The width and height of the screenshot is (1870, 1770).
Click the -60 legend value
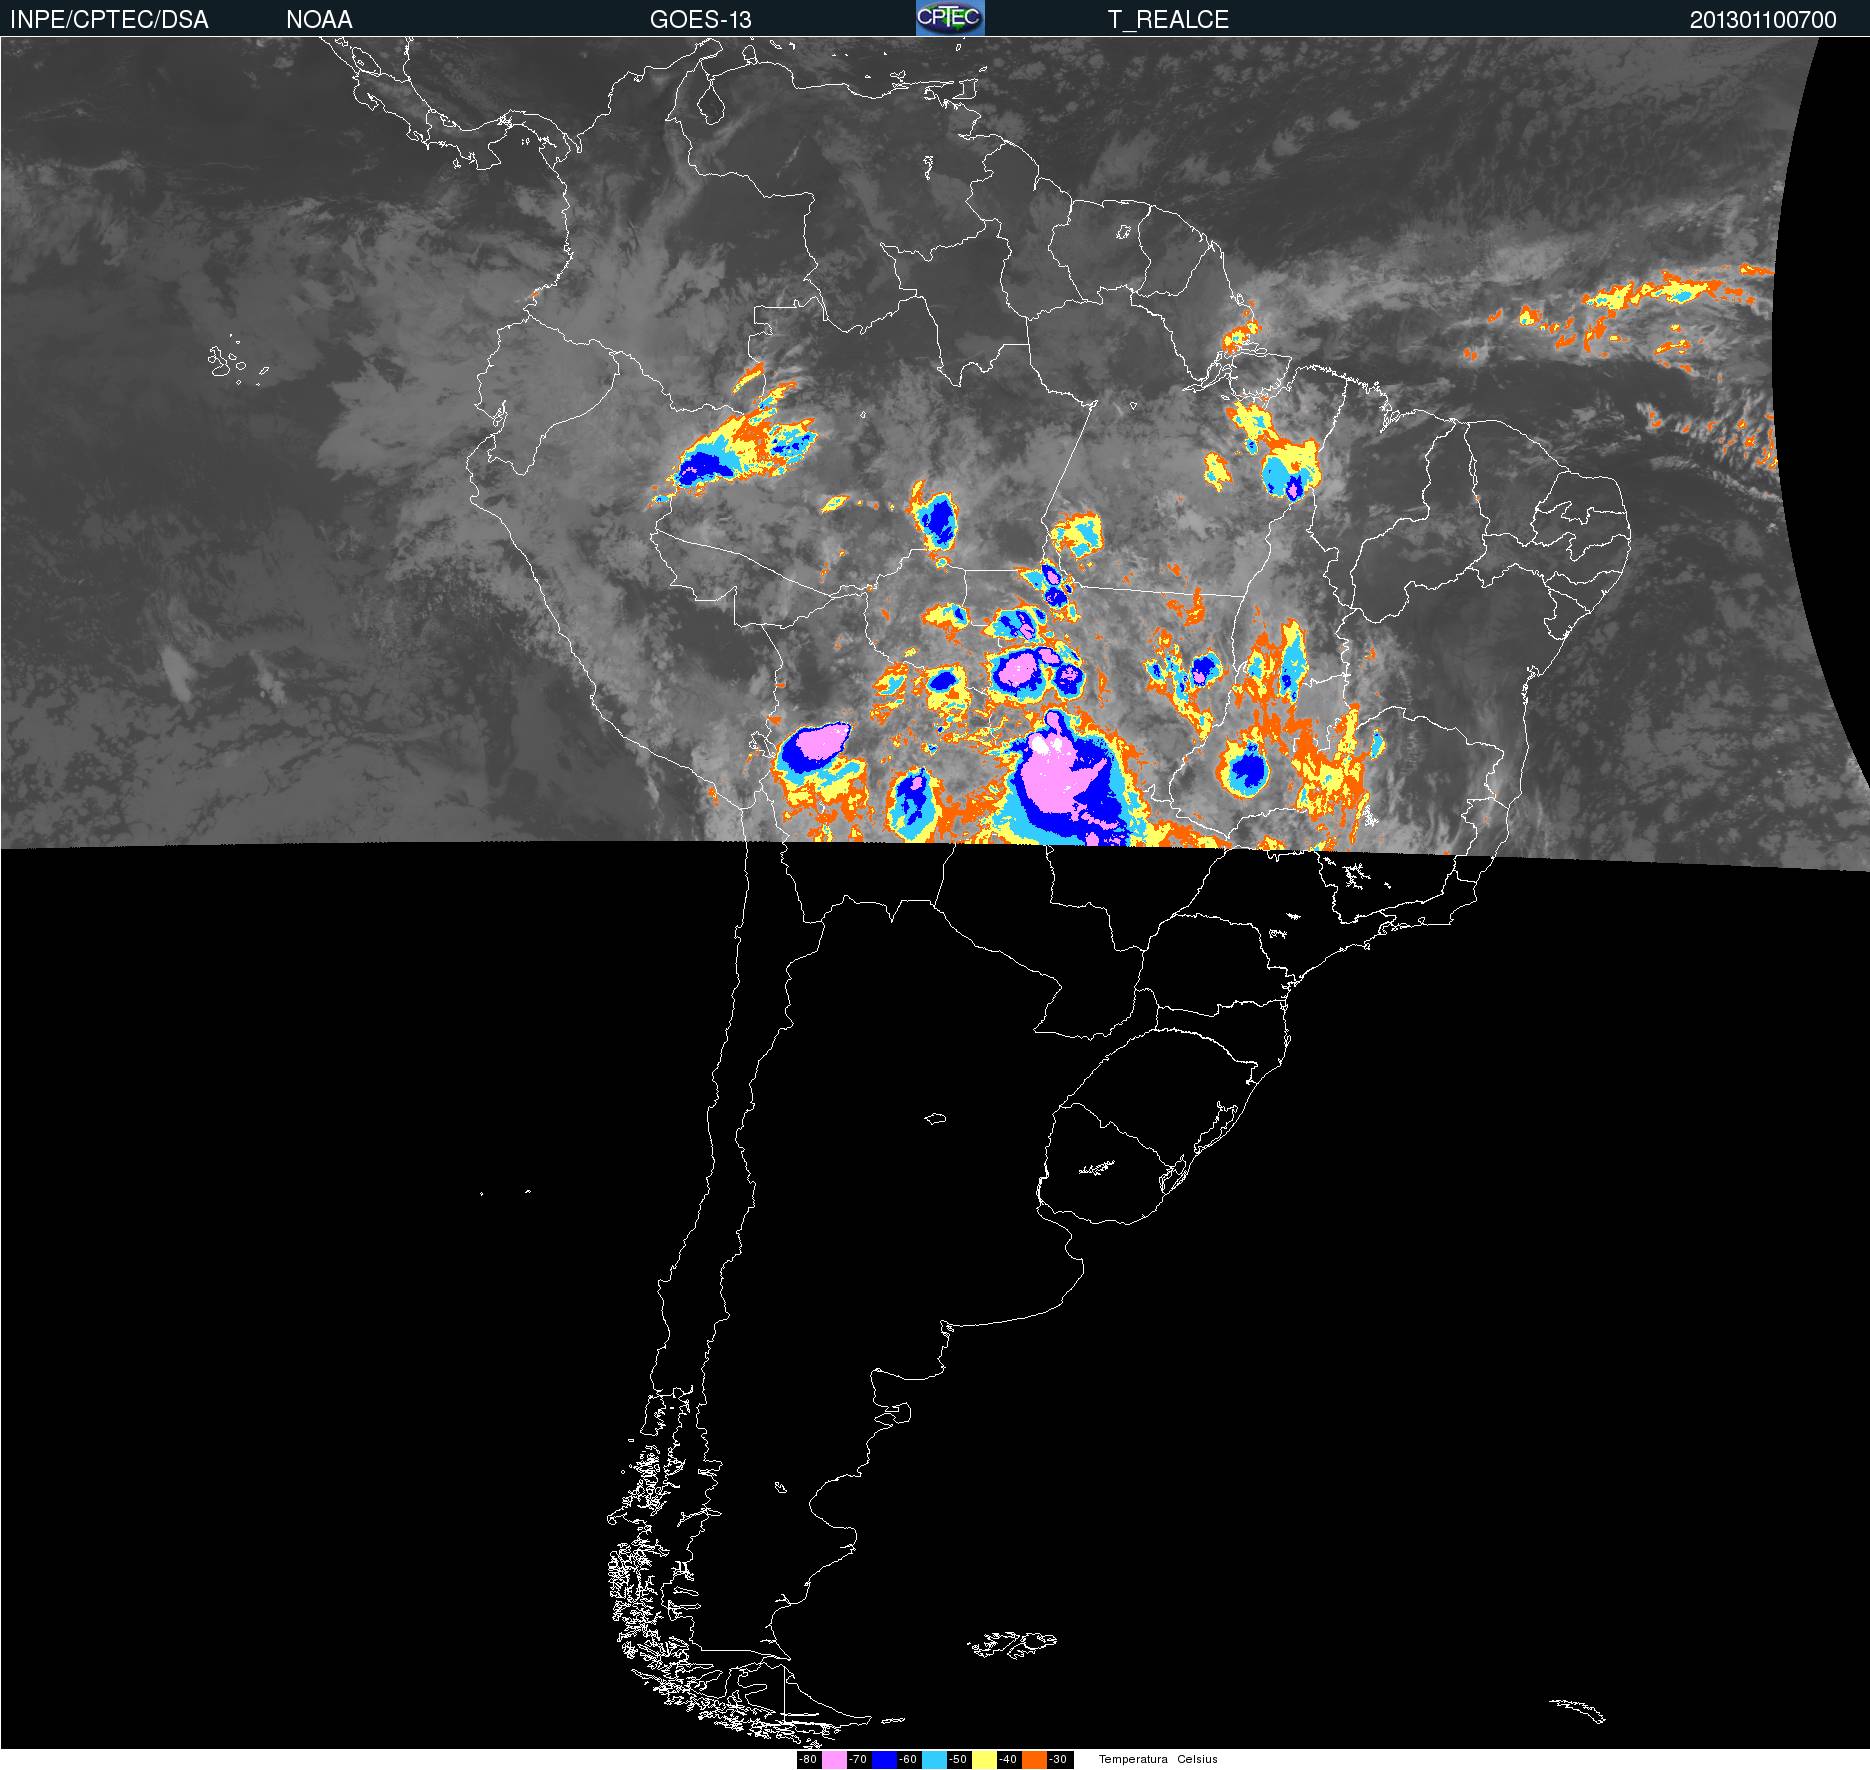[908, 1760]
